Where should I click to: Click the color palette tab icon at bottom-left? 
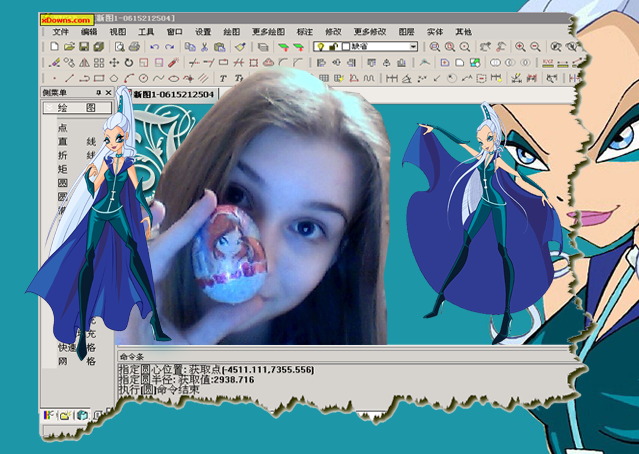[x=49, y=416]
